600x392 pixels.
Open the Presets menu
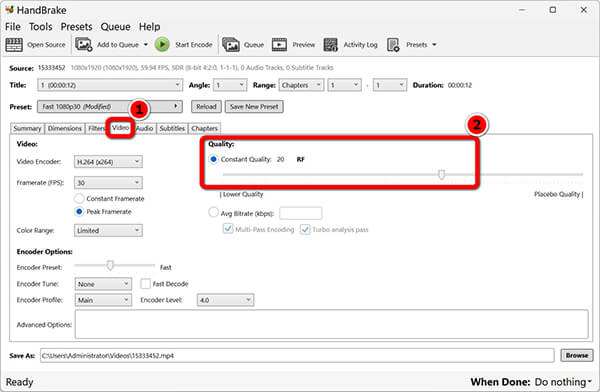click(x=77, y=27)
